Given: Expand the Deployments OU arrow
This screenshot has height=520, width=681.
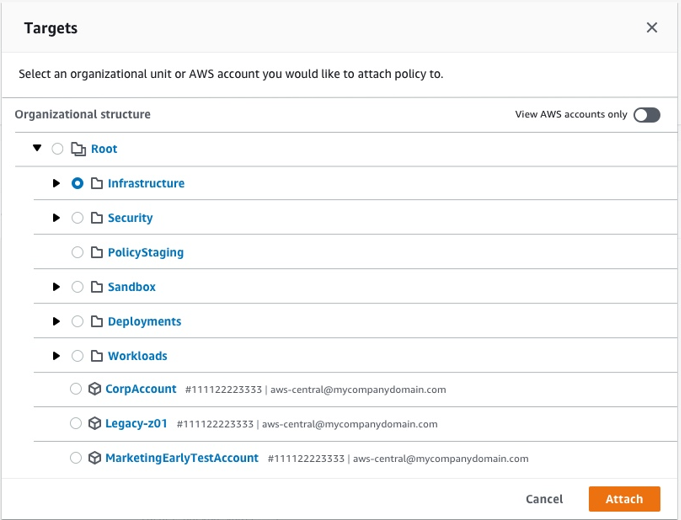Looking at the screenshot, I should click(x=56, y=321).
